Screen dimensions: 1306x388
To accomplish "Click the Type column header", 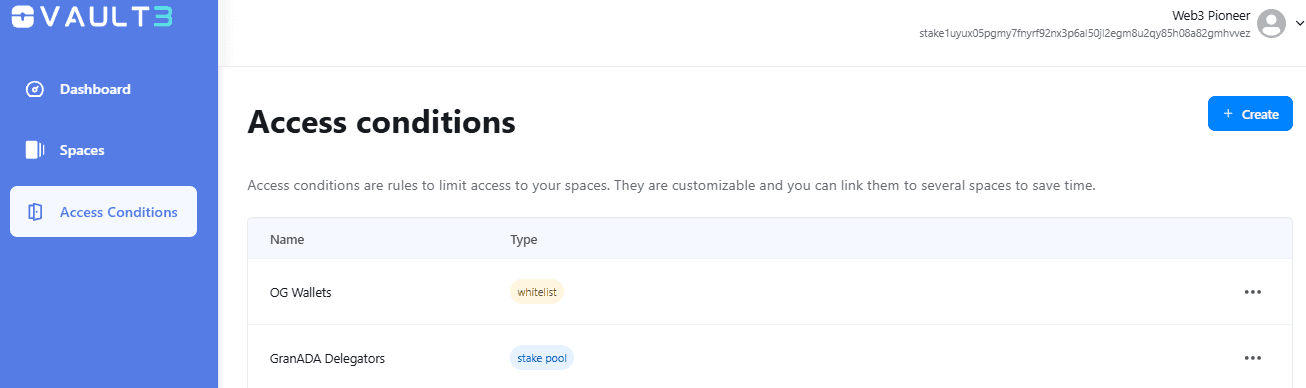I will pos(524,240).
